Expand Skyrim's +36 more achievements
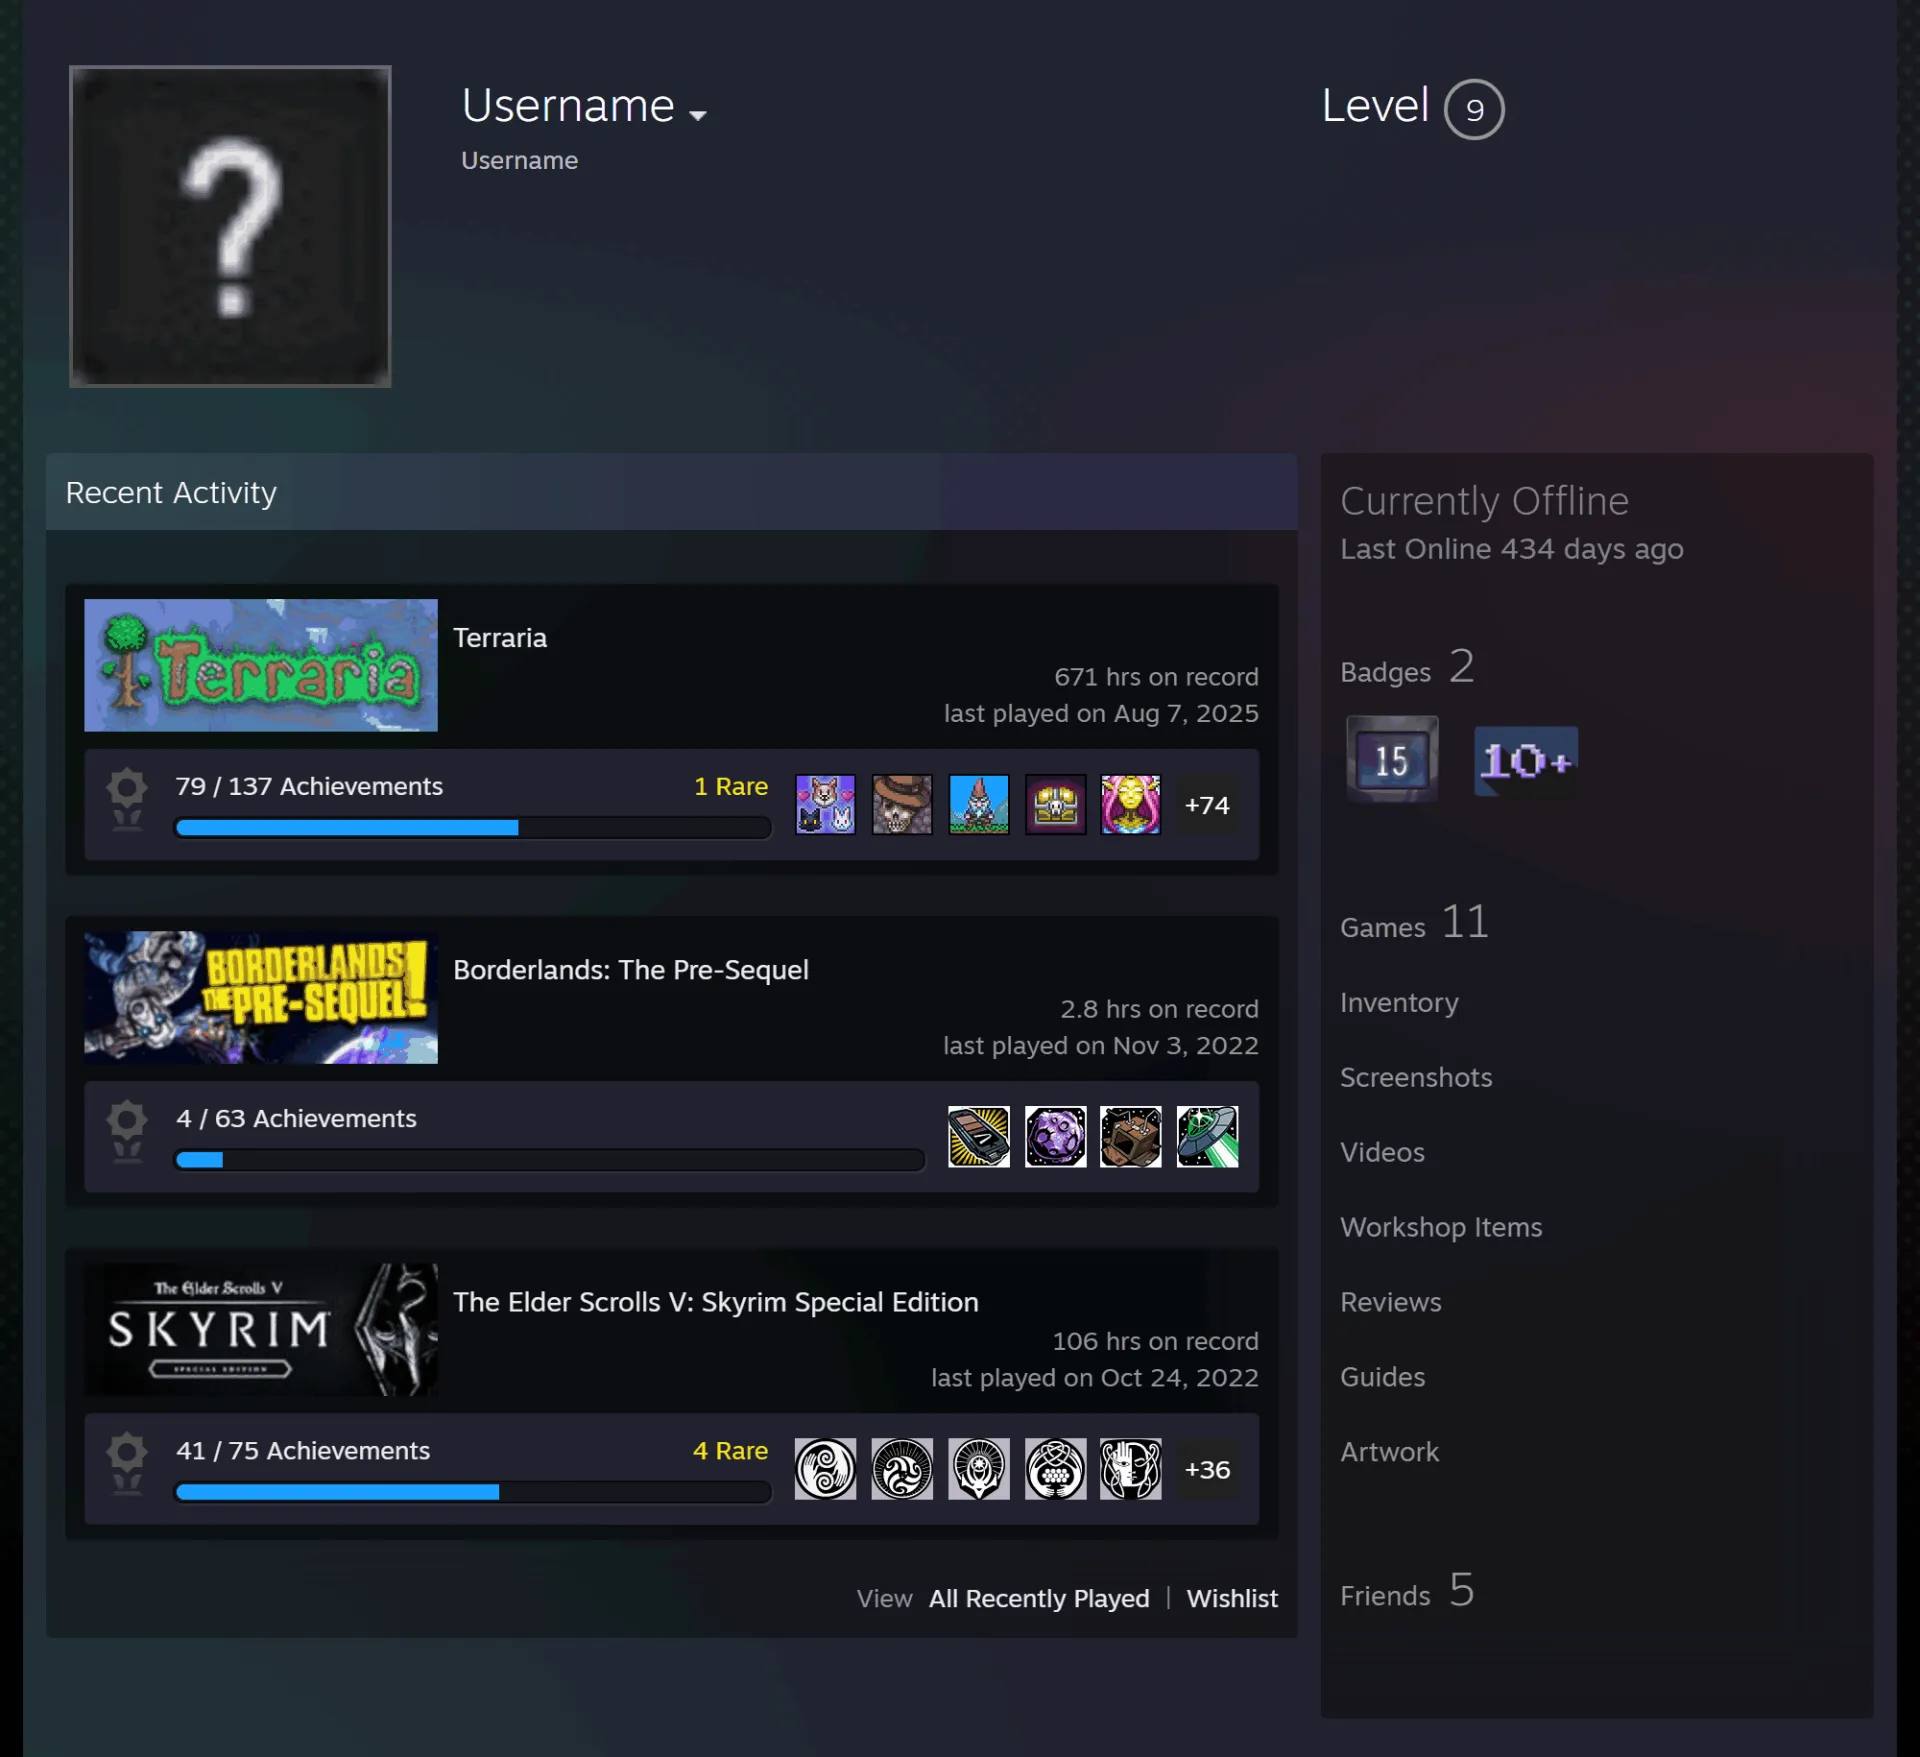Image resolution: width=1920 pixels, height=1757 pixels. [x=1207, y=1469]
